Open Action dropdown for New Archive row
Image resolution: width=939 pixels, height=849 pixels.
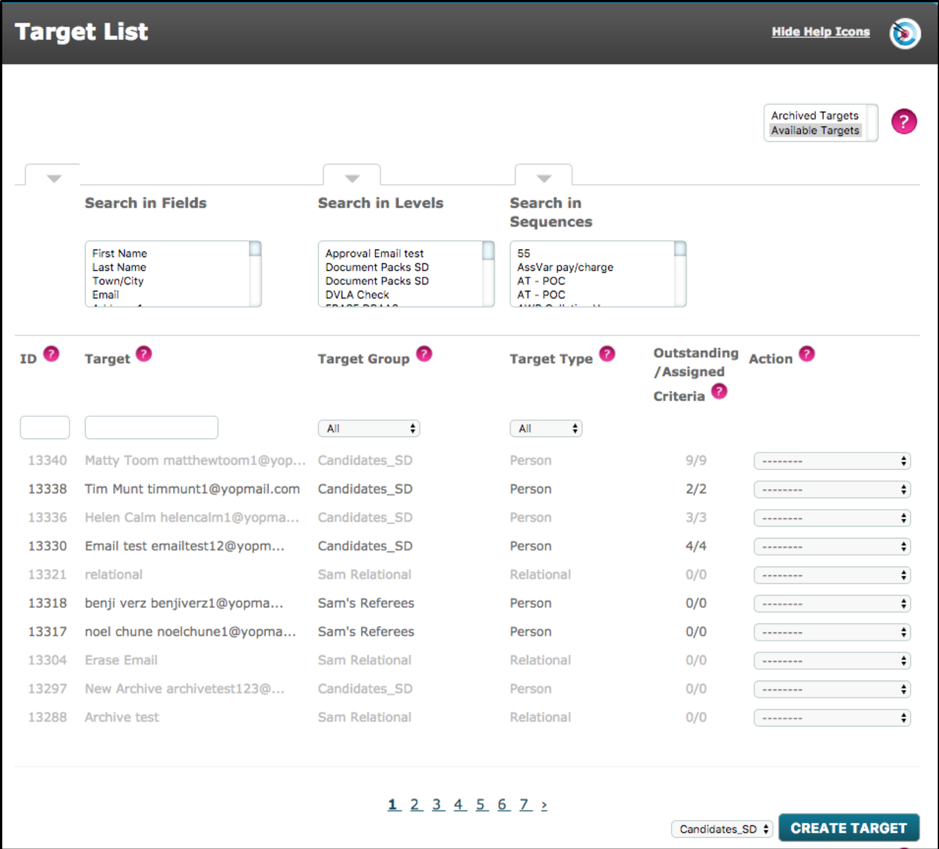[832, 689]
